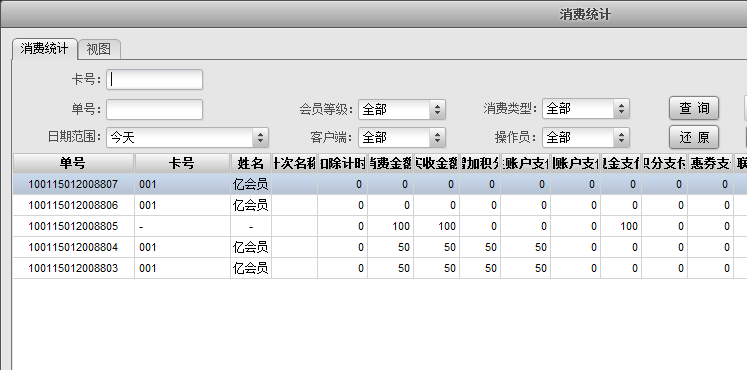This screenshot has width=747, height=370.
Task: Select order row 100115012008807
Action: coord(379,184)
